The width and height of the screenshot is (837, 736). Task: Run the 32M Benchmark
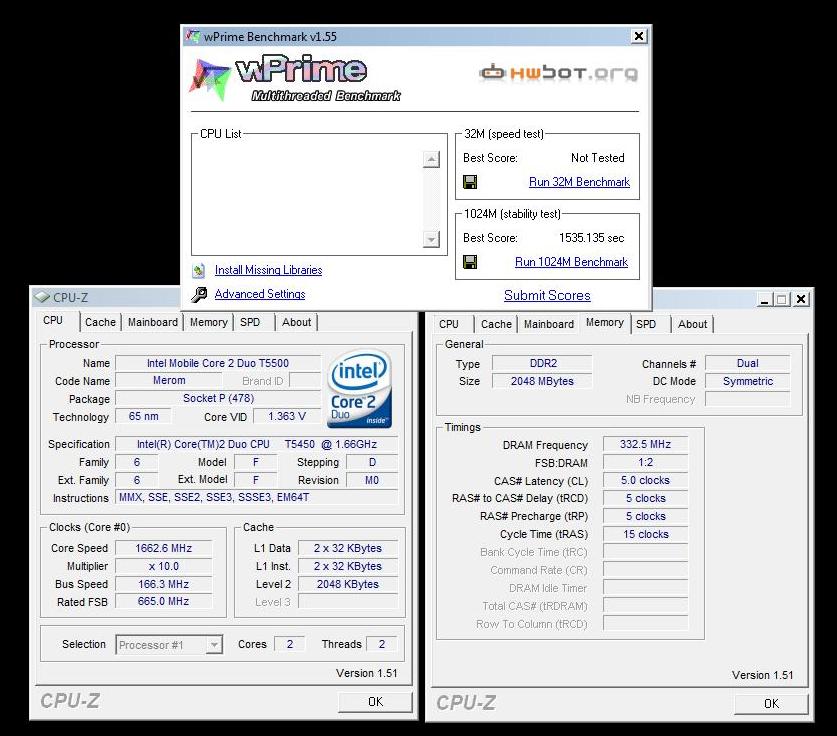(x=579, y=182)
